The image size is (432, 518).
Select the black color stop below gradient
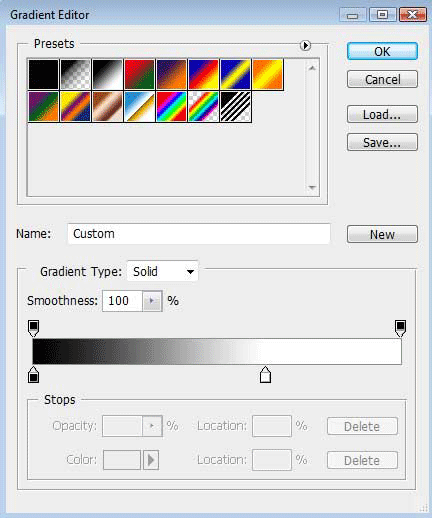pos(33,374)
